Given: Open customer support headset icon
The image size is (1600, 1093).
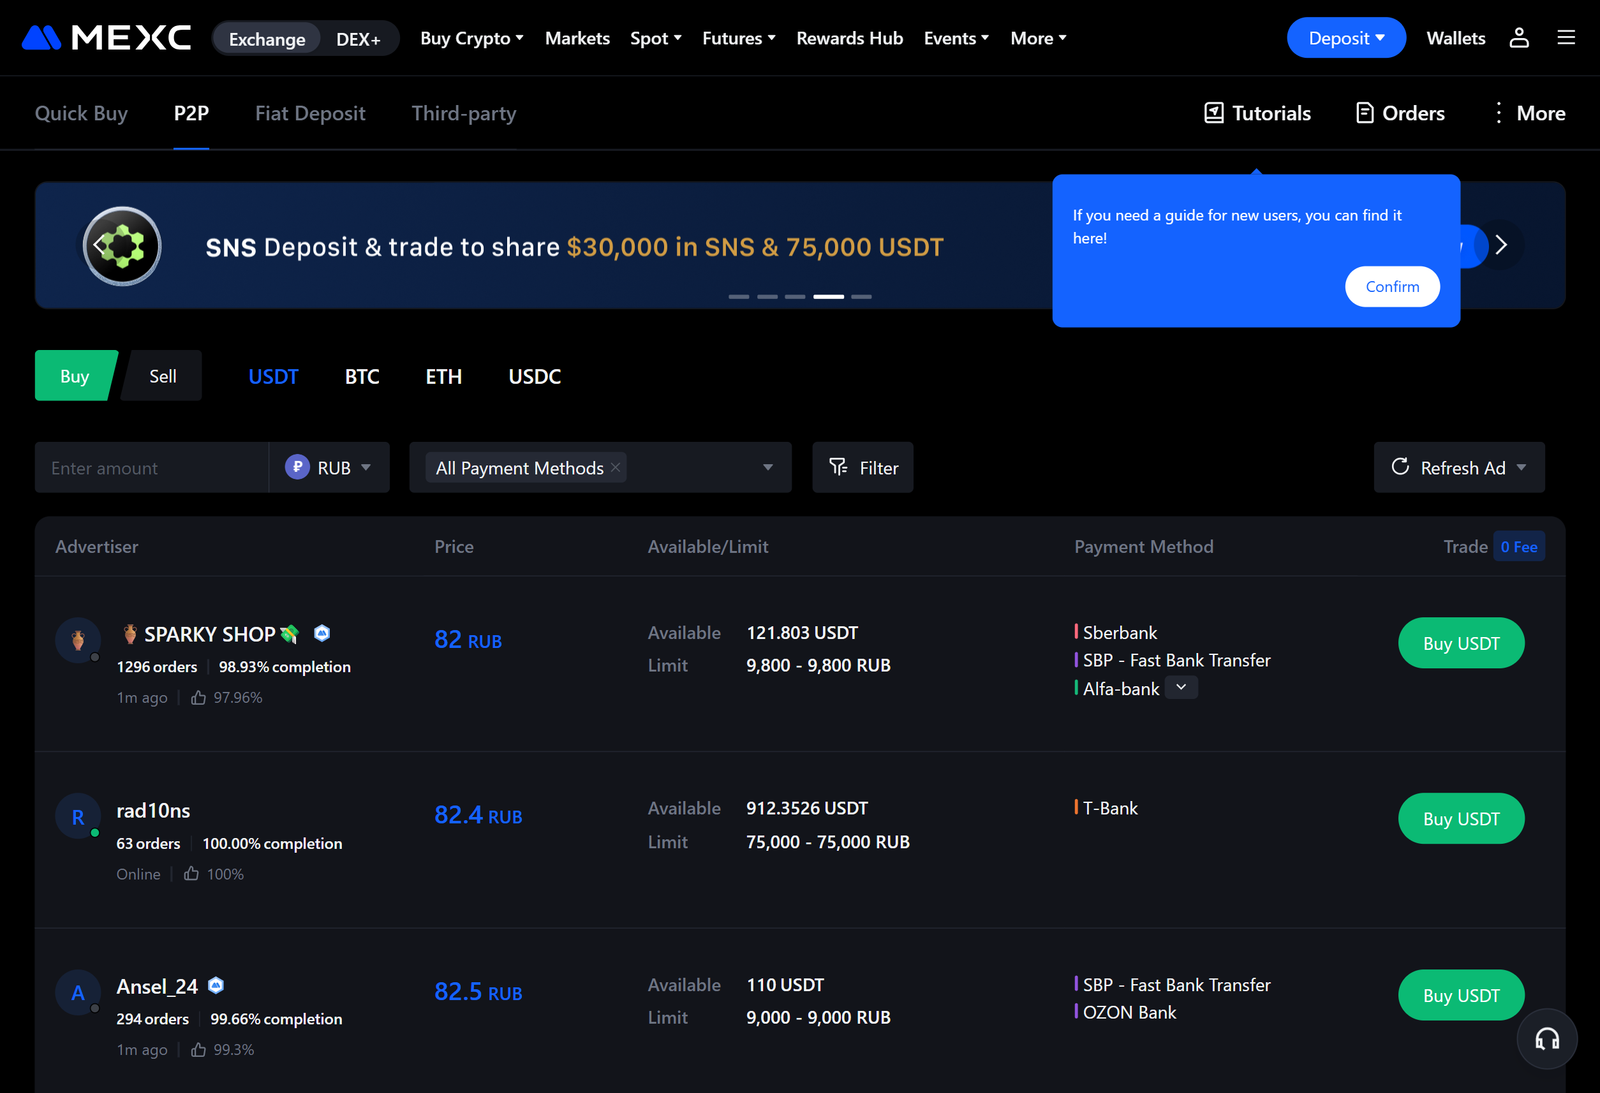Looking at the screenshot, I should 1547,1040.
